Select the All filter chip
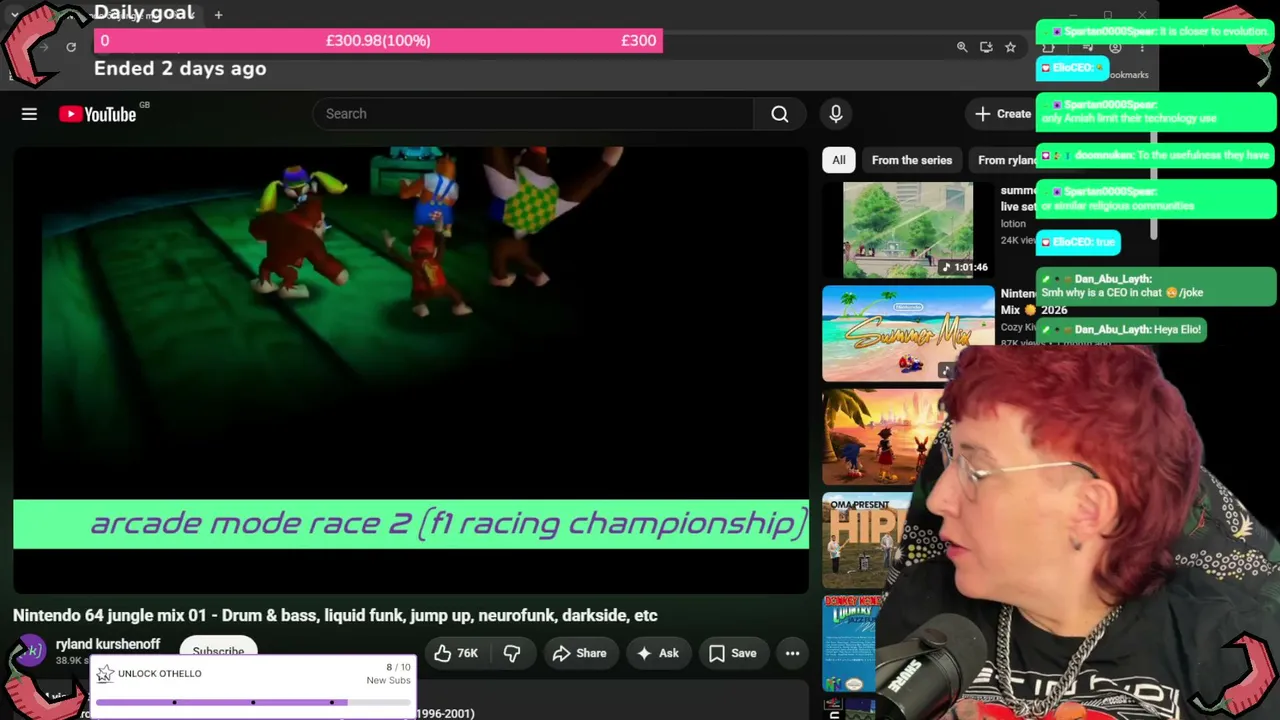The height and width of the screenshot is (720, 1280). (x=839, y=160)
